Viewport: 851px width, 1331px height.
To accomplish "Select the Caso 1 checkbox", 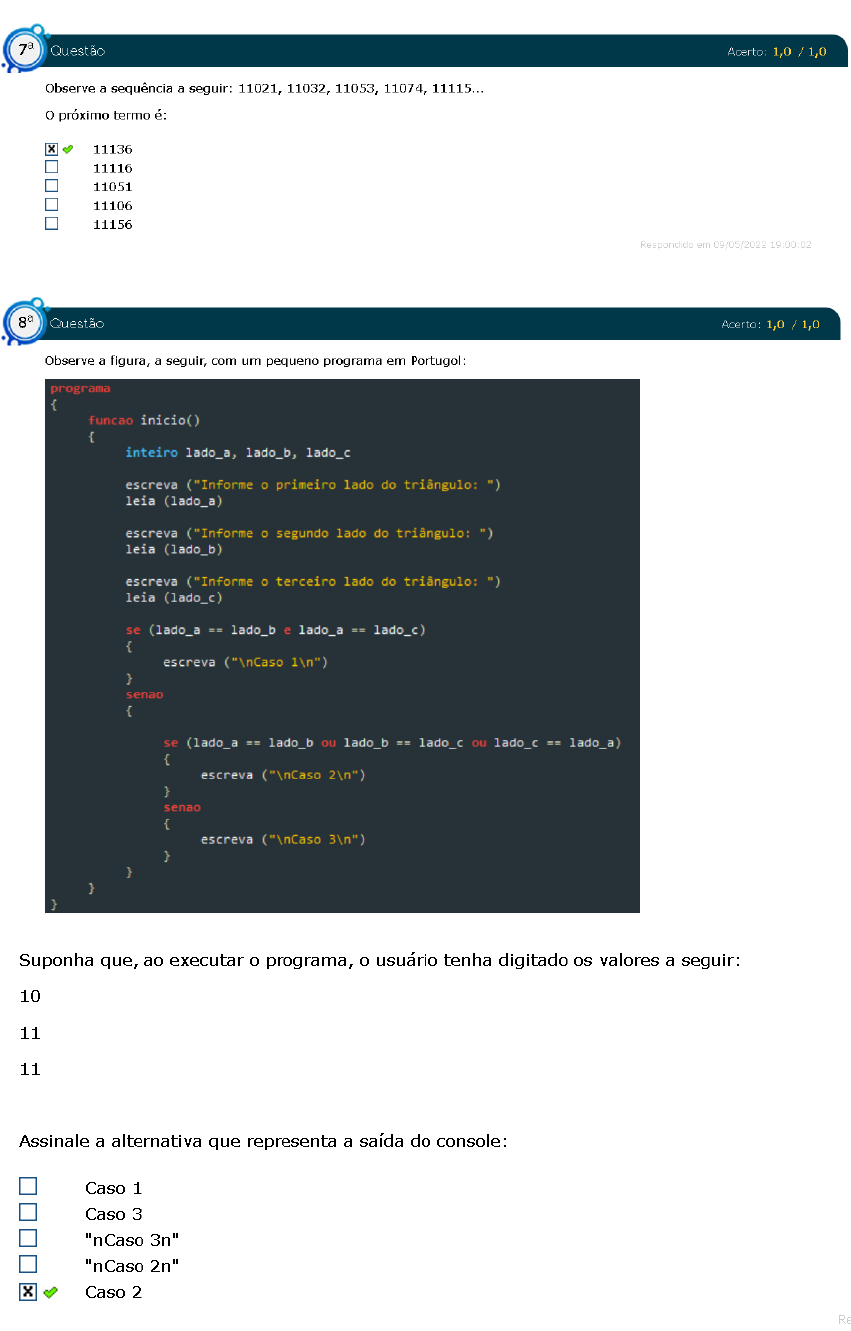I will click(x=28, y=1186).
